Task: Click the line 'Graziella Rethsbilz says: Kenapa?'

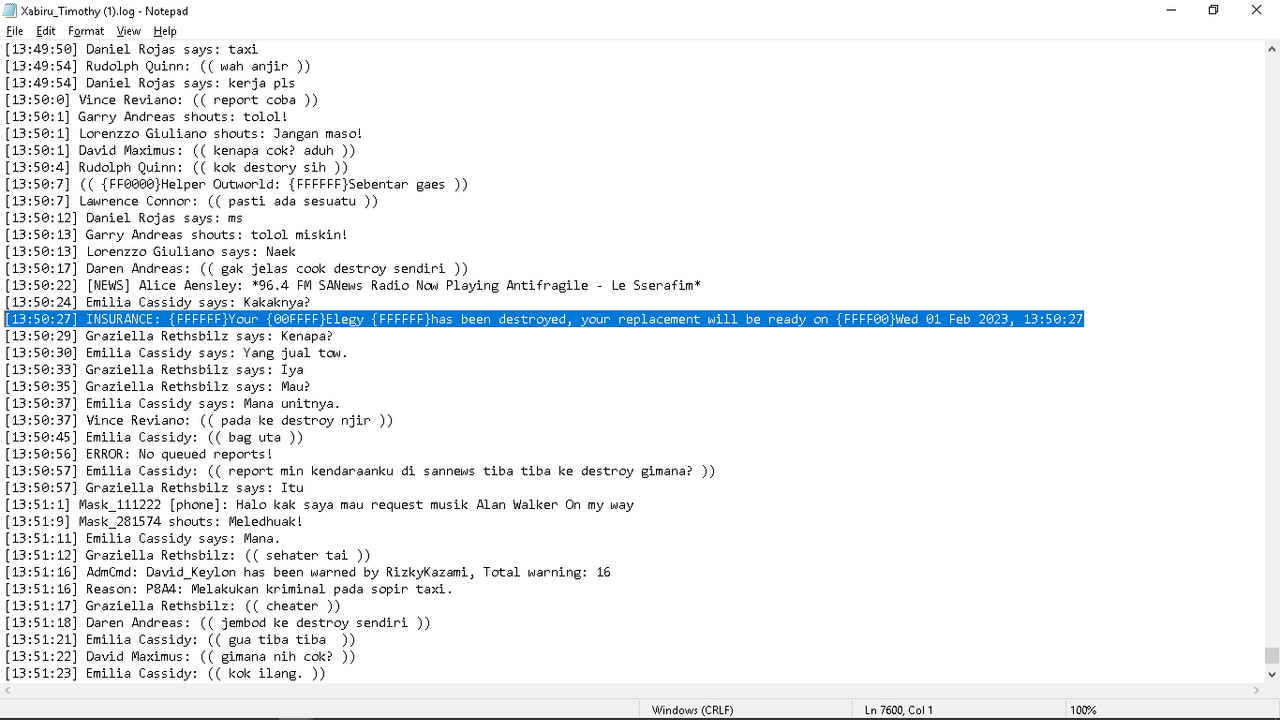Action: (x=169, y=336)
